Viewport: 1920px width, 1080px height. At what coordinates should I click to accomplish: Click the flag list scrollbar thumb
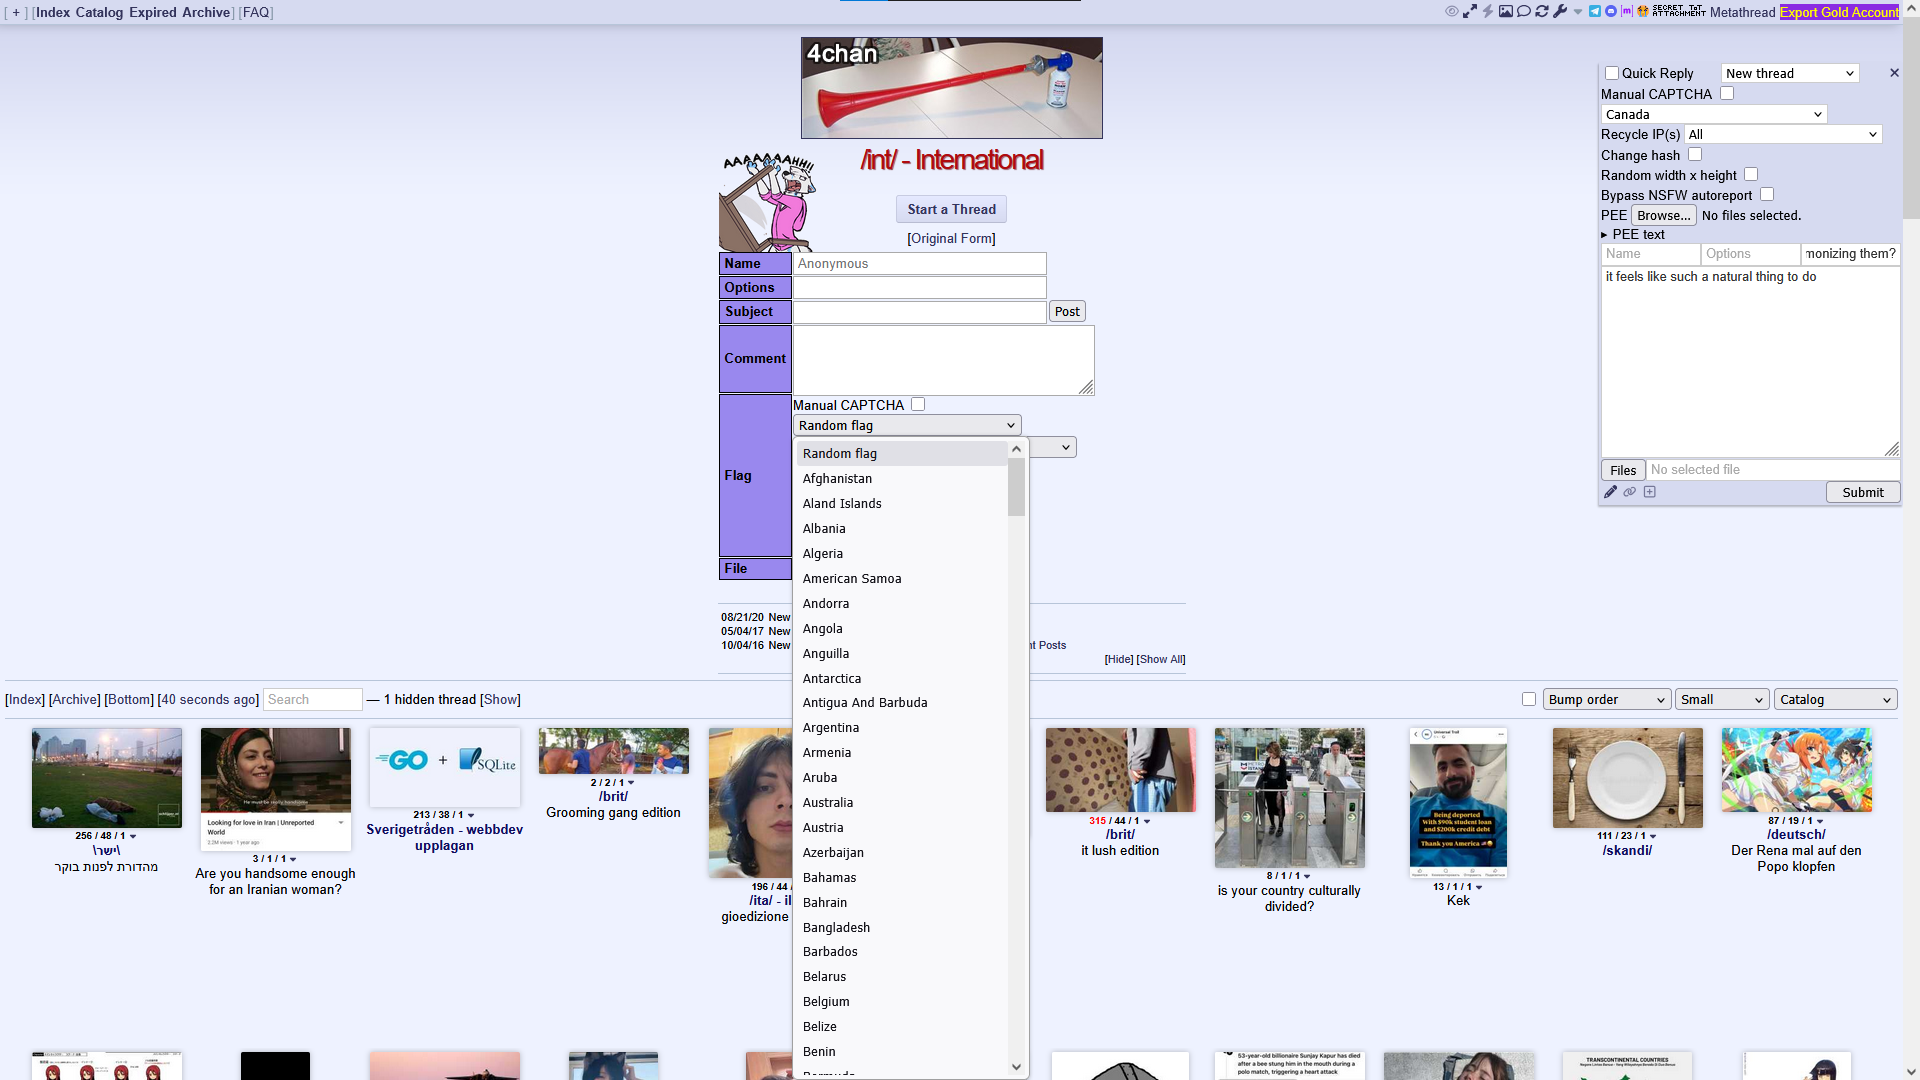point(1016,487)
